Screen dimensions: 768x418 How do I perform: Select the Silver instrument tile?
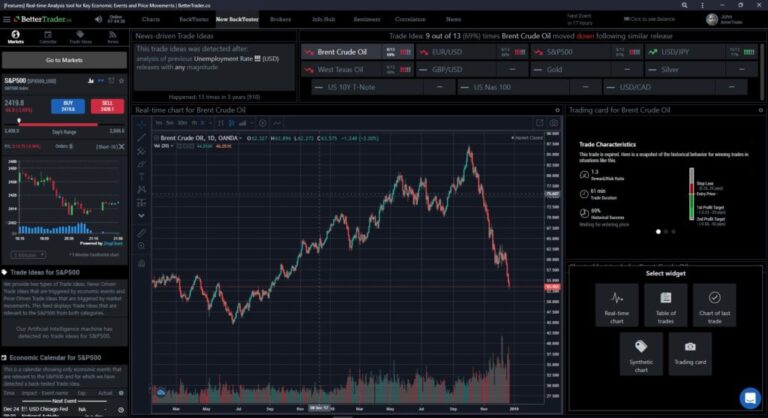(701, 70)
